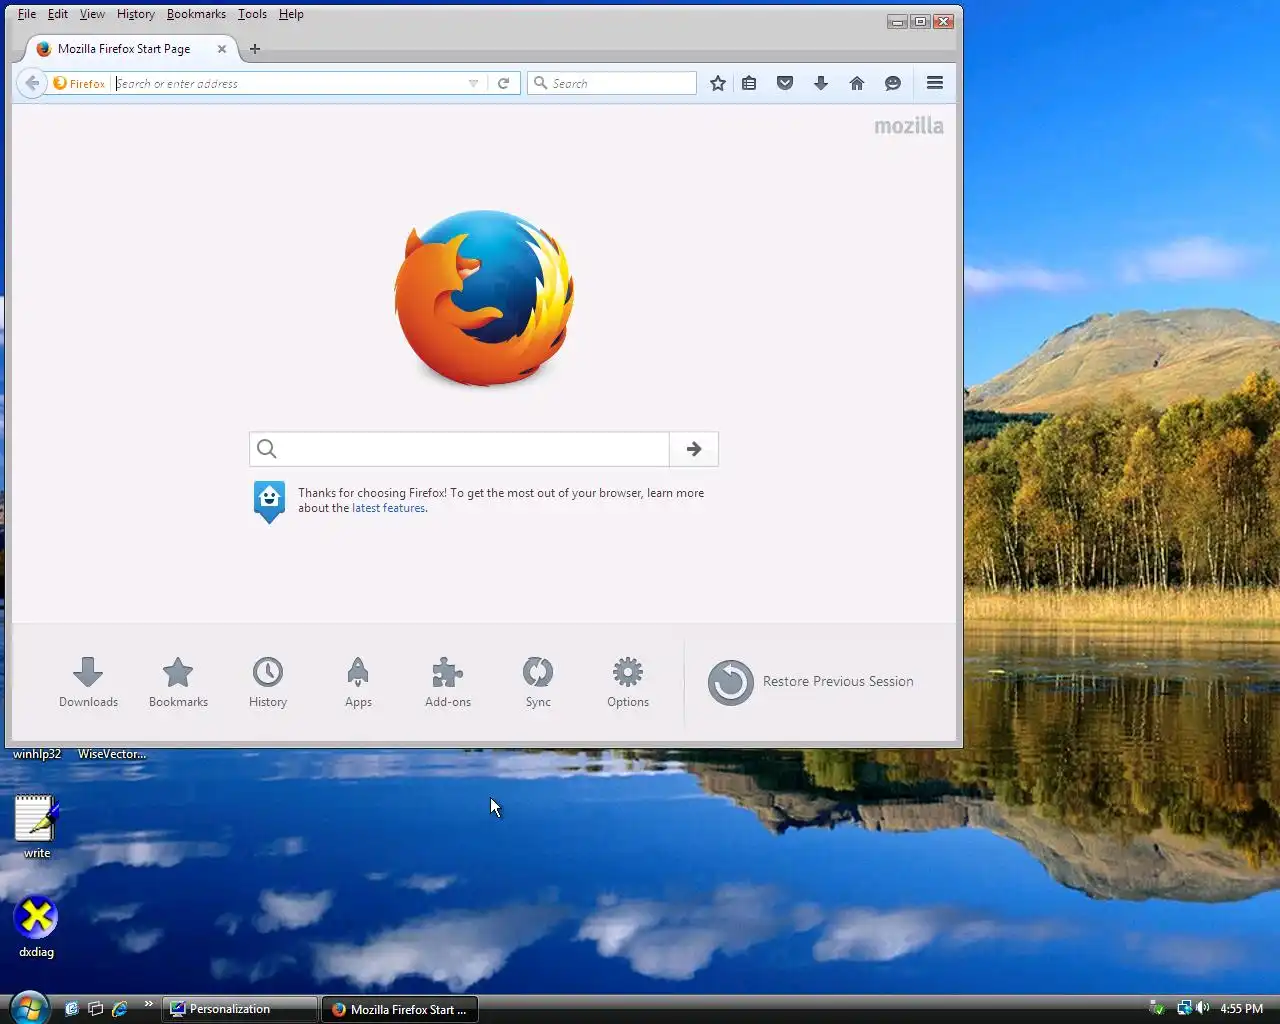This screenshot has width=1280, height=1024.
Task: Open the File menu
Action: click(27, 14)
